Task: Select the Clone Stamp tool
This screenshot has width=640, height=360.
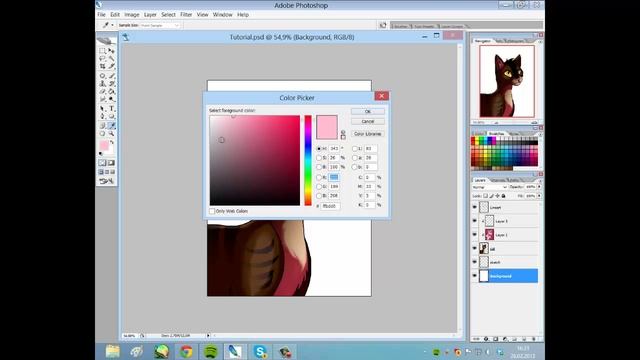Action: click(102, 84)
